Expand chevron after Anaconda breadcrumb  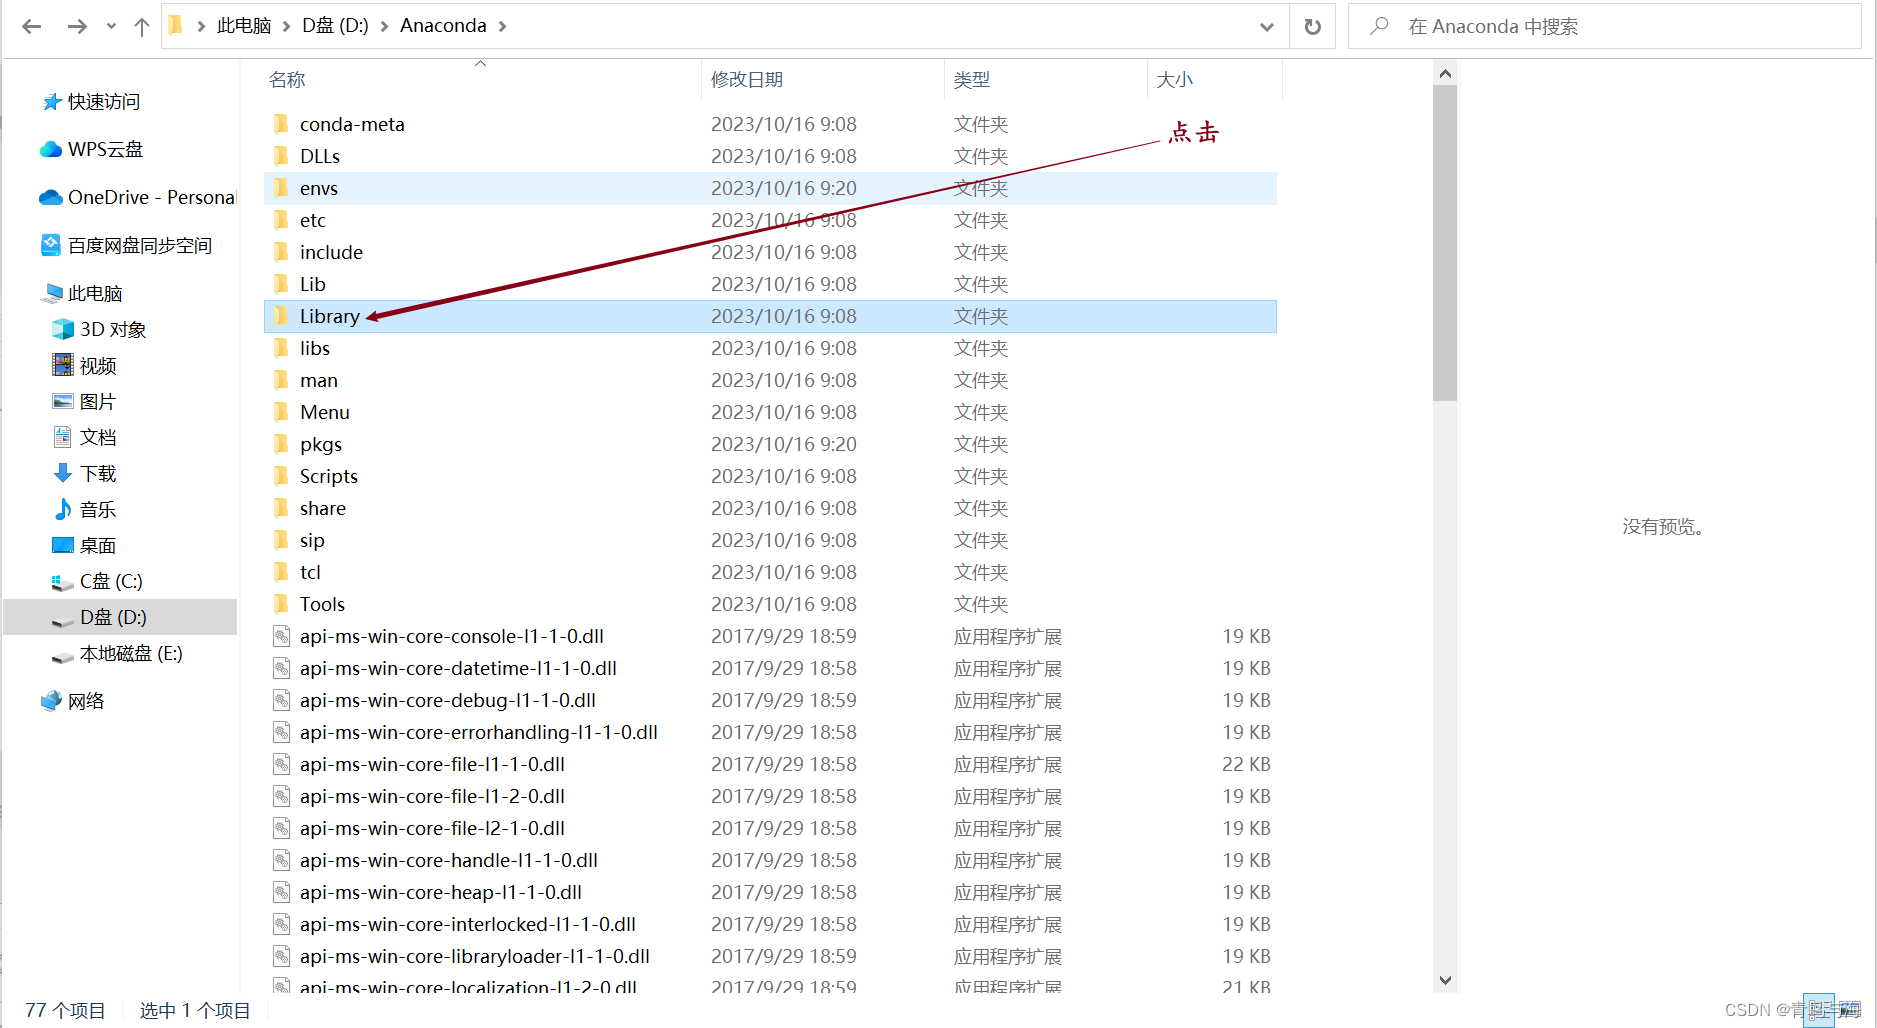pyautogui.click(x=502, y=26)
